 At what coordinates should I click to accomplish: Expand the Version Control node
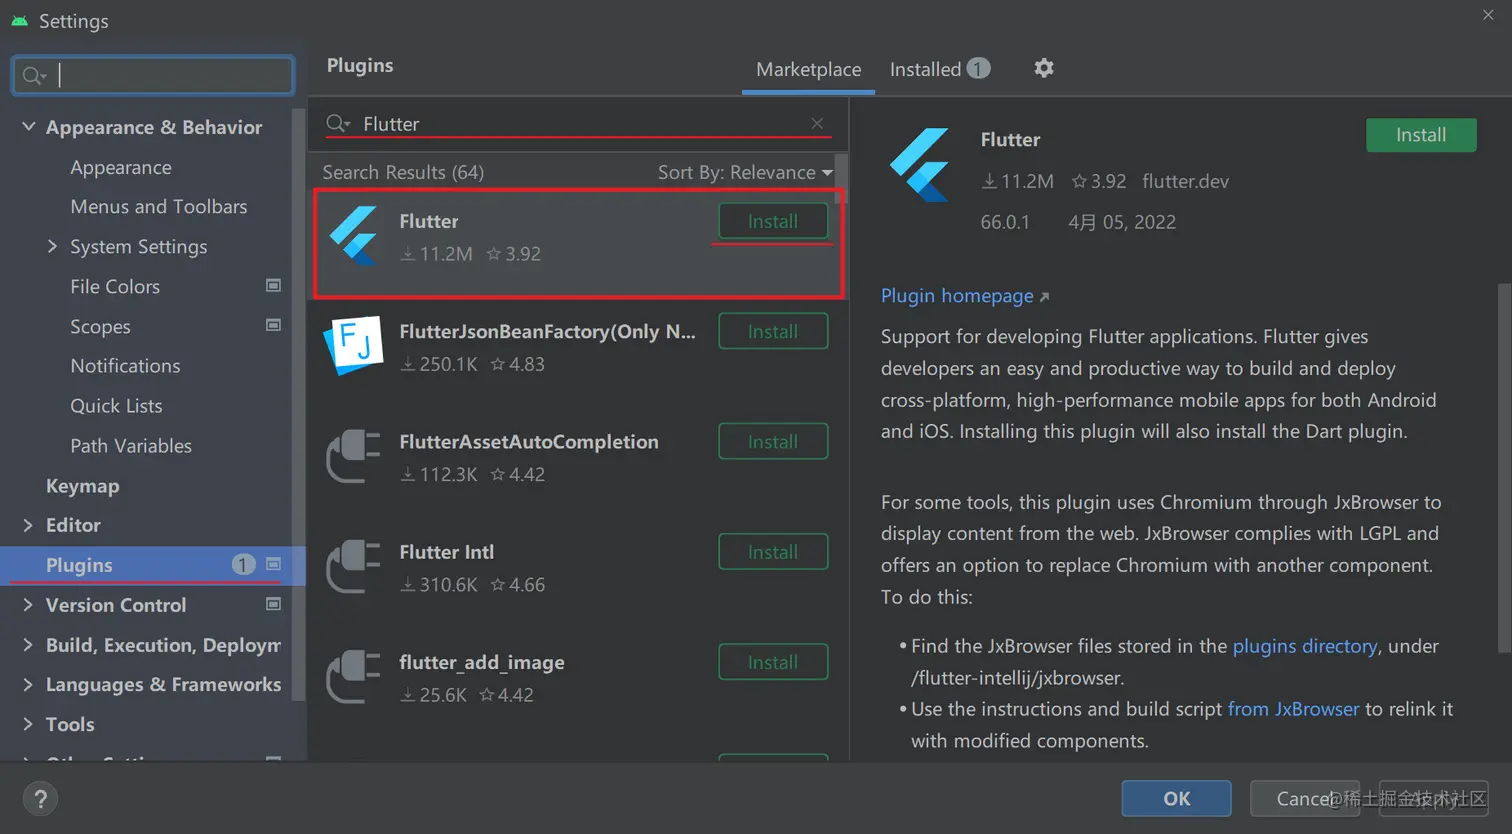(28, 604)
